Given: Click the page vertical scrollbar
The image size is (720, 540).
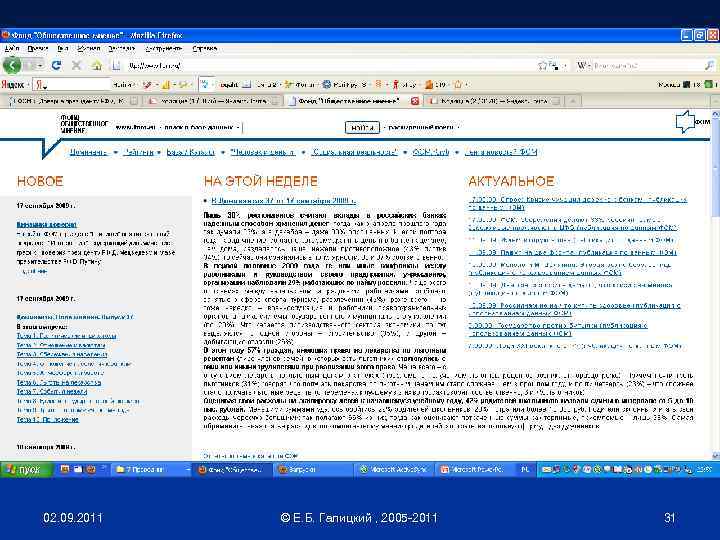Looking at the screenshot, I should [x=715, y=285].
